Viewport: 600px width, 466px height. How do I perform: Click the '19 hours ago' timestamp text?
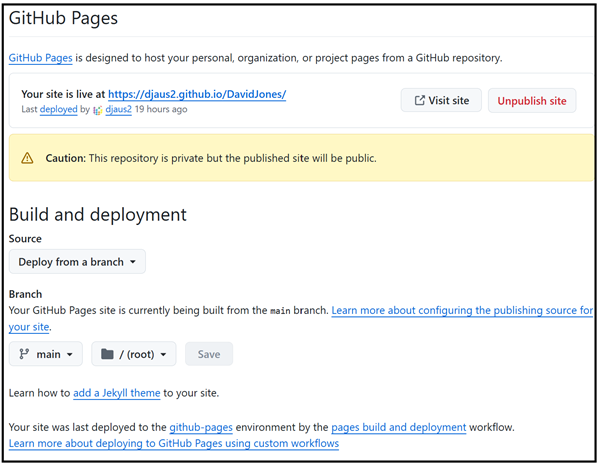coord(161,109)
